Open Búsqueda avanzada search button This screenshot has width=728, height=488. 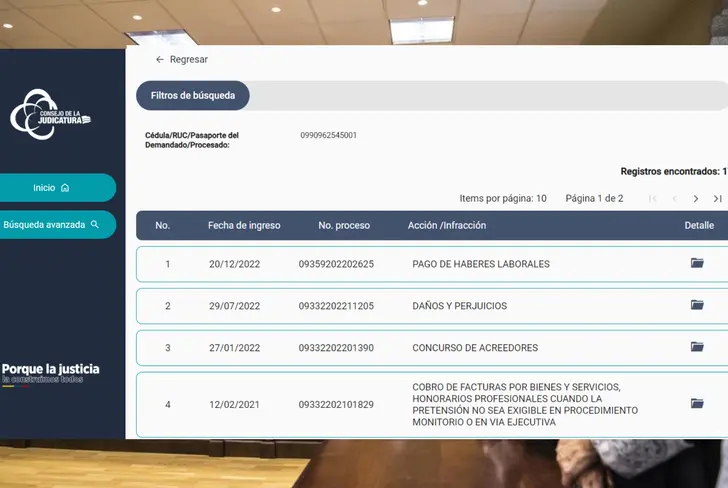(56, 225)
